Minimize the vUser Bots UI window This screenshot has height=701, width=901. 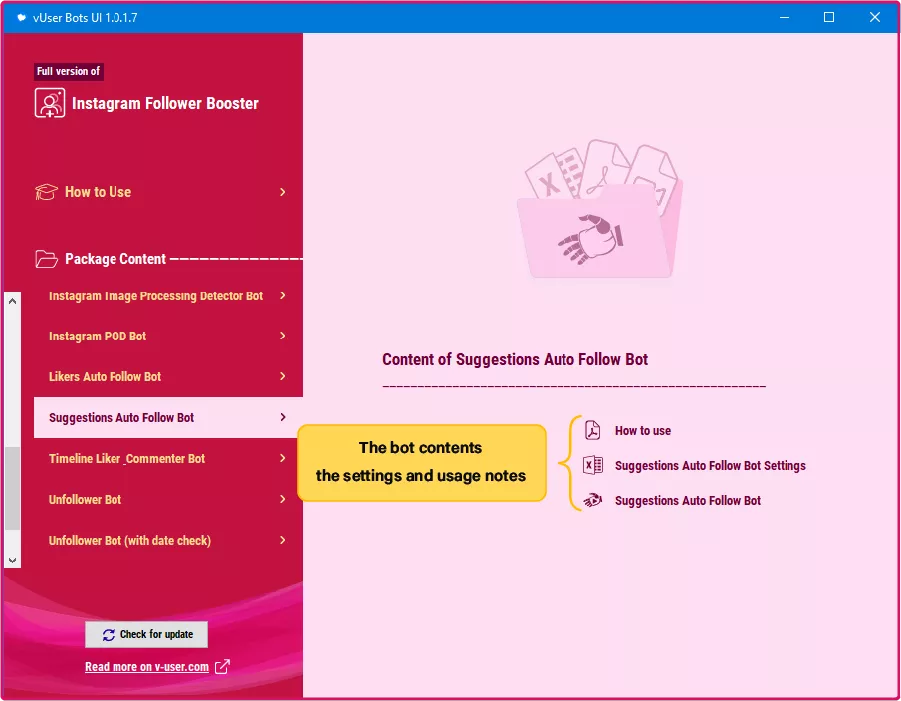pyautogui.click(x=784, y=17)
